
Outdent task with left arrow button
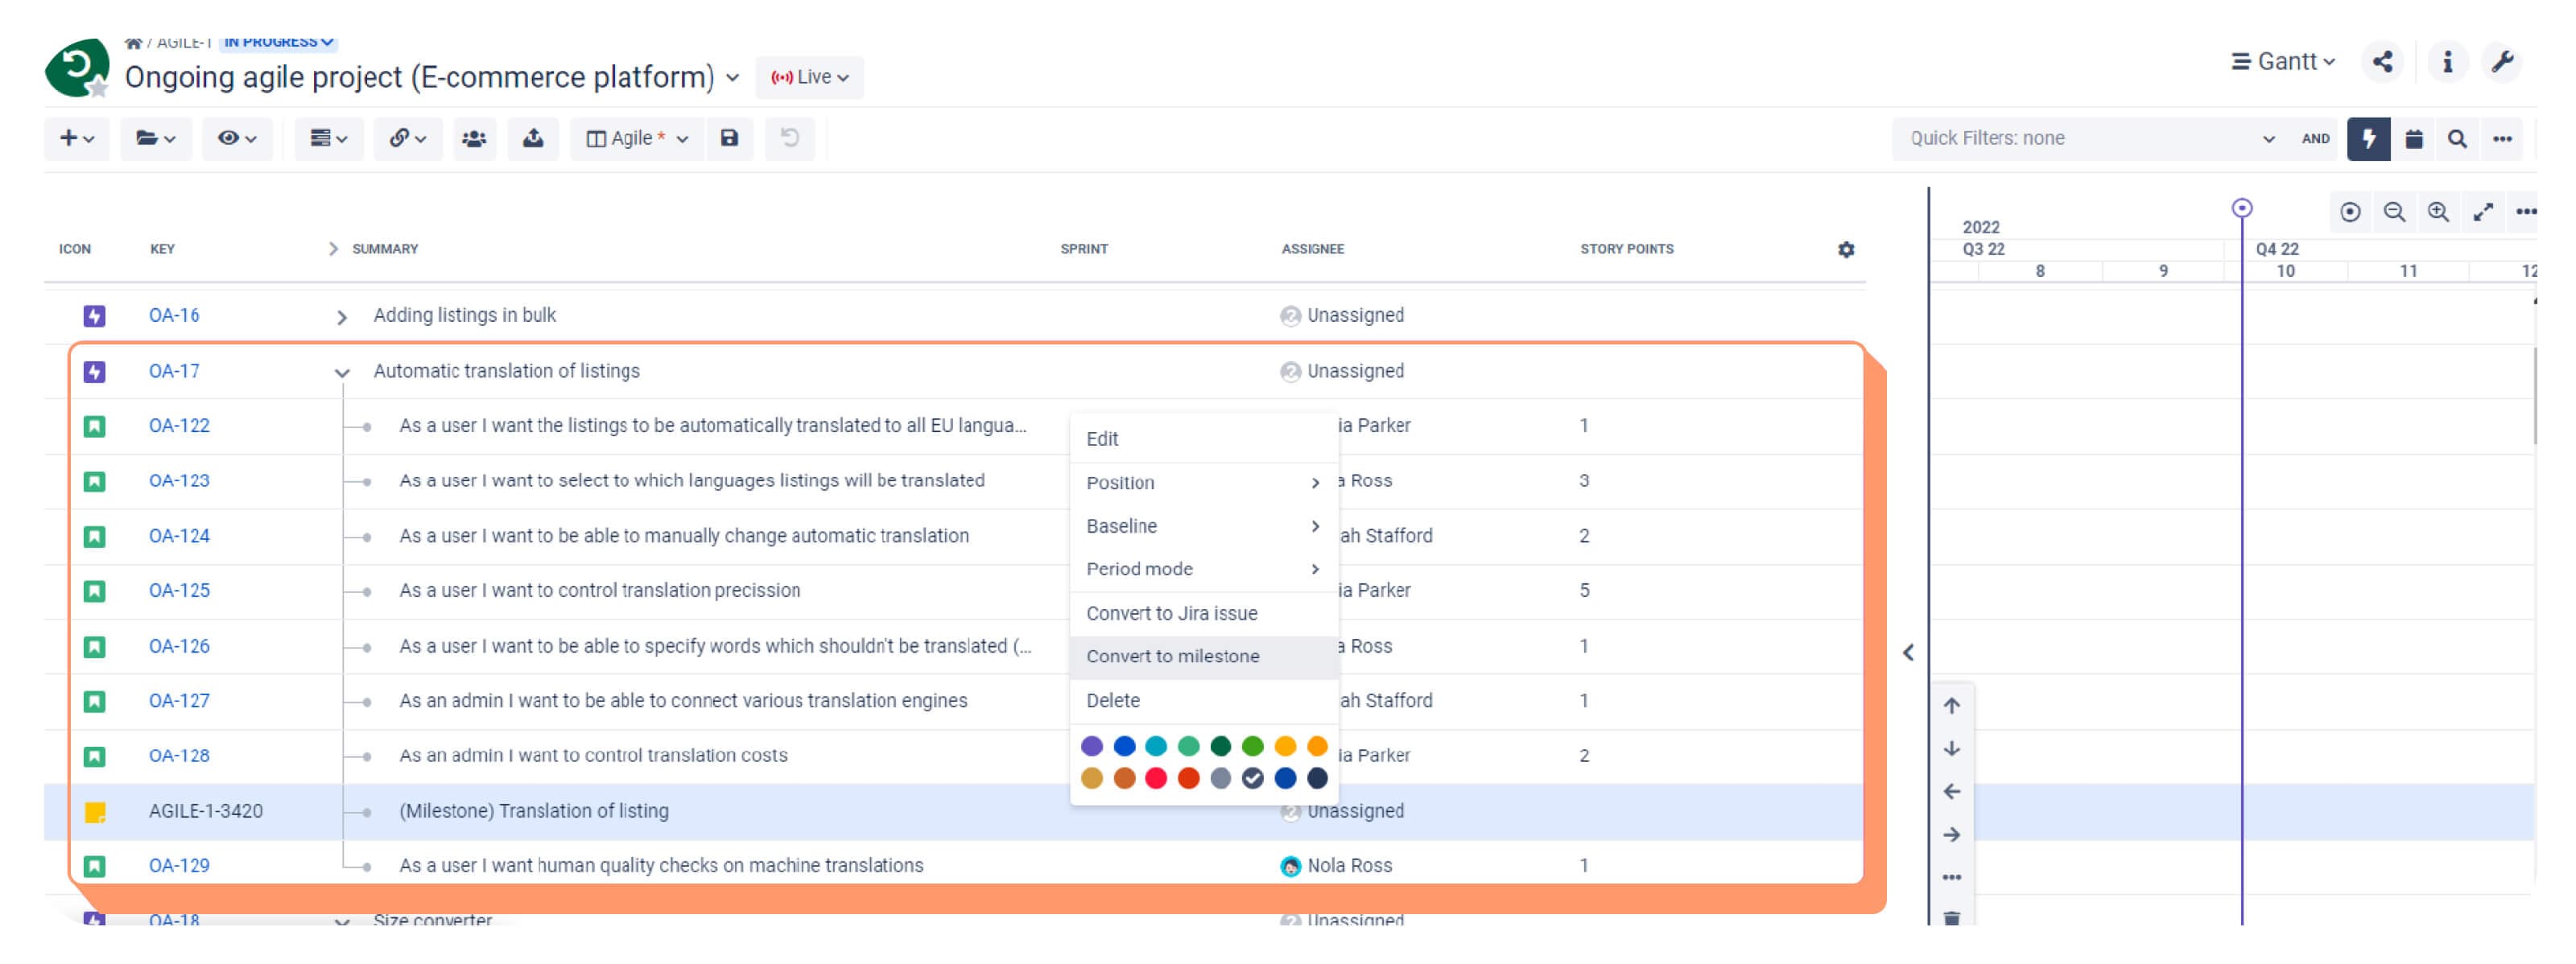click(1951, 792)
